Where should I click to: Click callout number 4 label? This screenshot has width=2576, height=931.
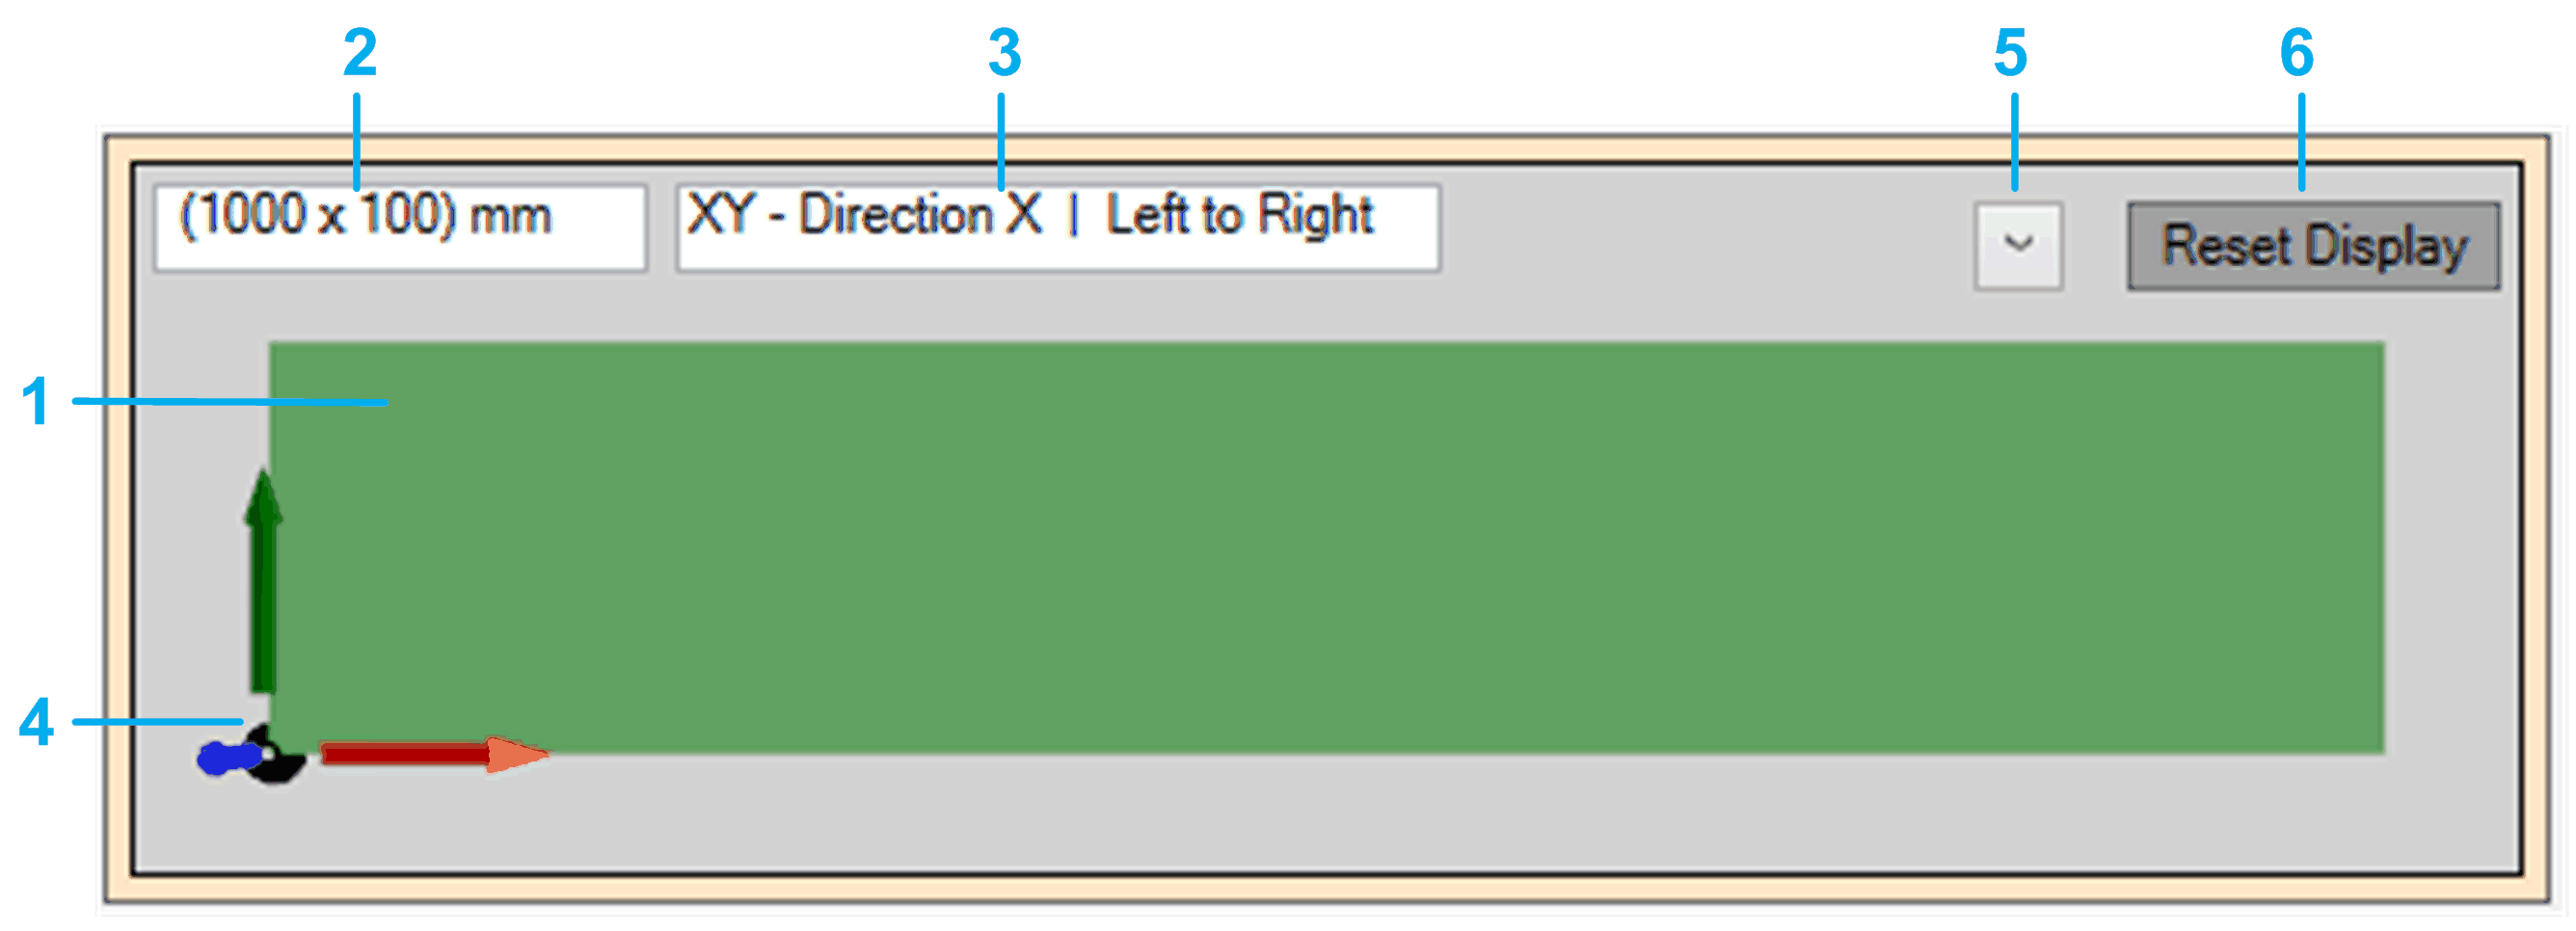pos(36,722)
